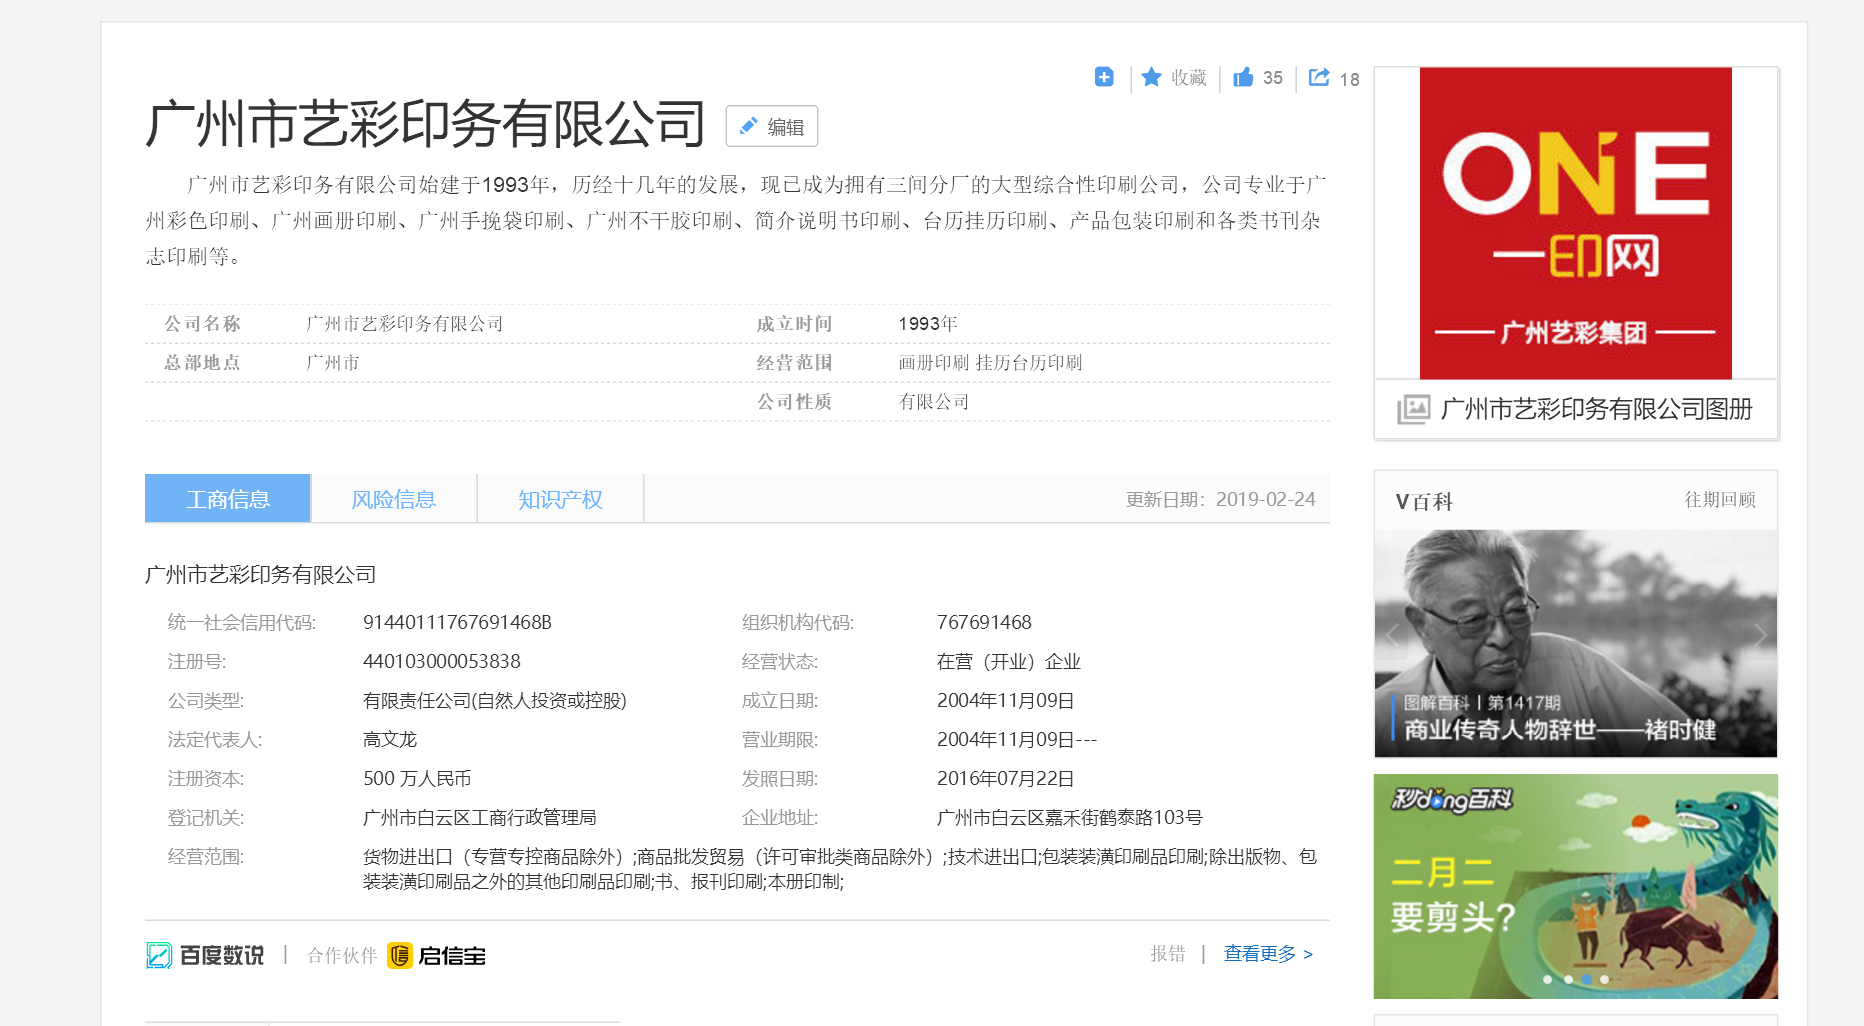1864x1026 pixels.
Task: Click the like count 35
Action: (1273, 78)
